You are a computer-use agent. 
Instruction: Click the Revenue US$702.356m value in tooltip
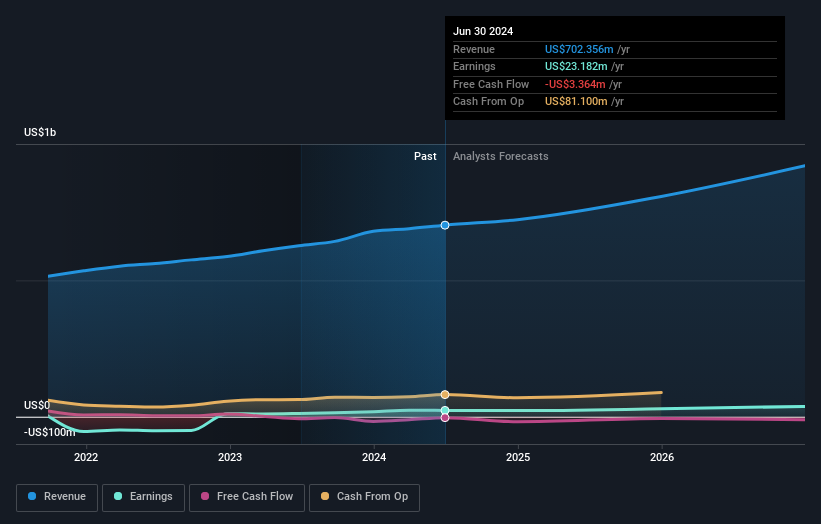(579, 49)
